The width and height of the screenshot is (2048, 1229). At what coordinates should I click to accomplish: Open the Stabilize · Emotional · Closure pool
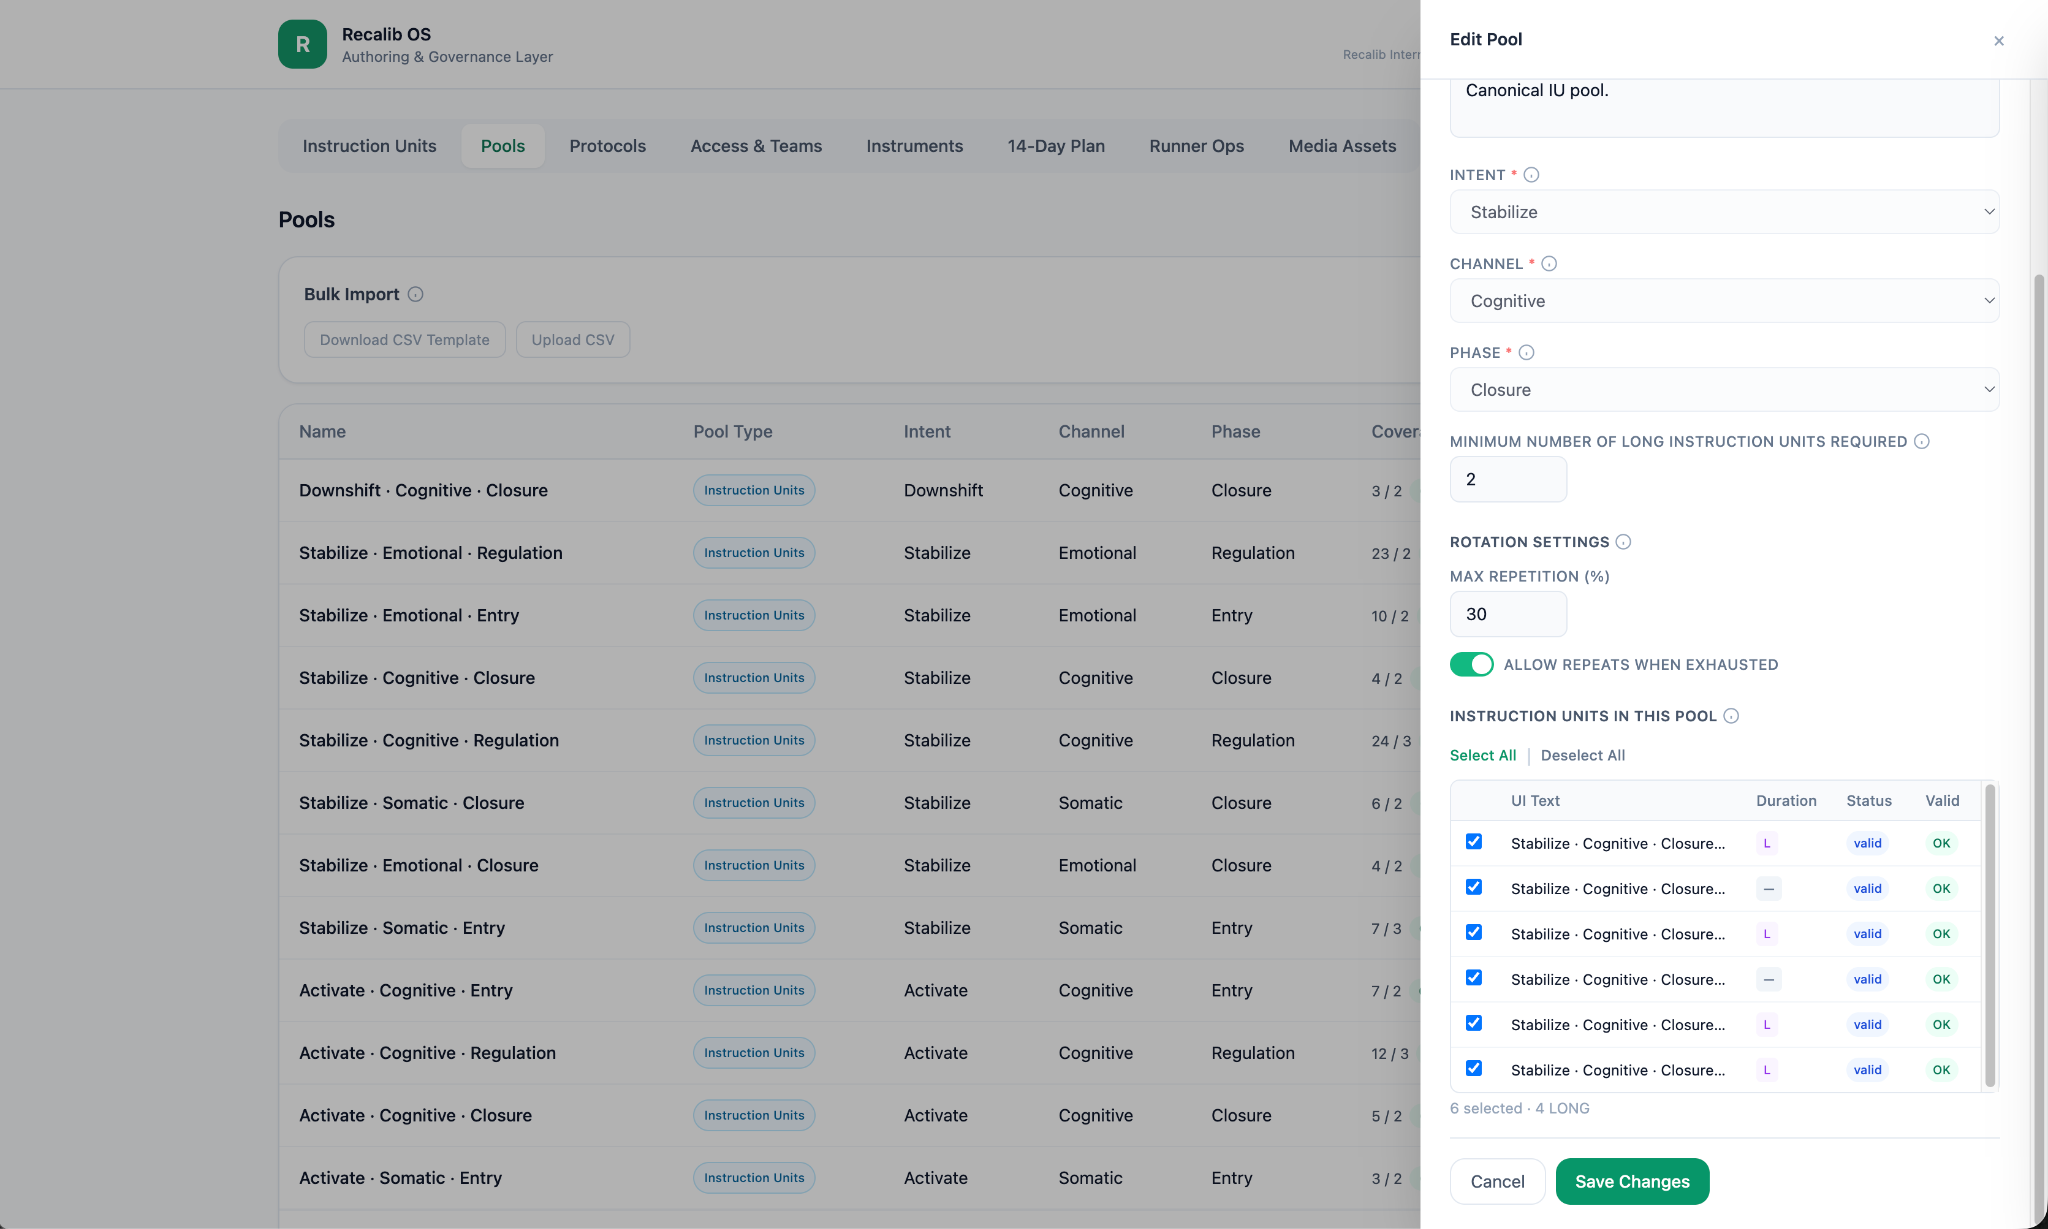[x=848, y=866]
